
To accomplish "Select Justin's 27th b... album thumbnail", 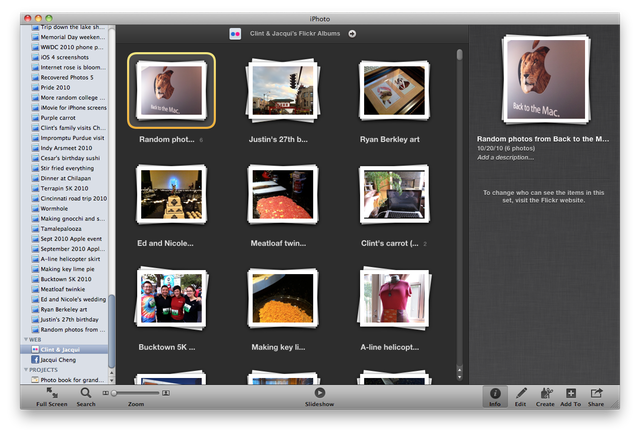I will 283,91.
